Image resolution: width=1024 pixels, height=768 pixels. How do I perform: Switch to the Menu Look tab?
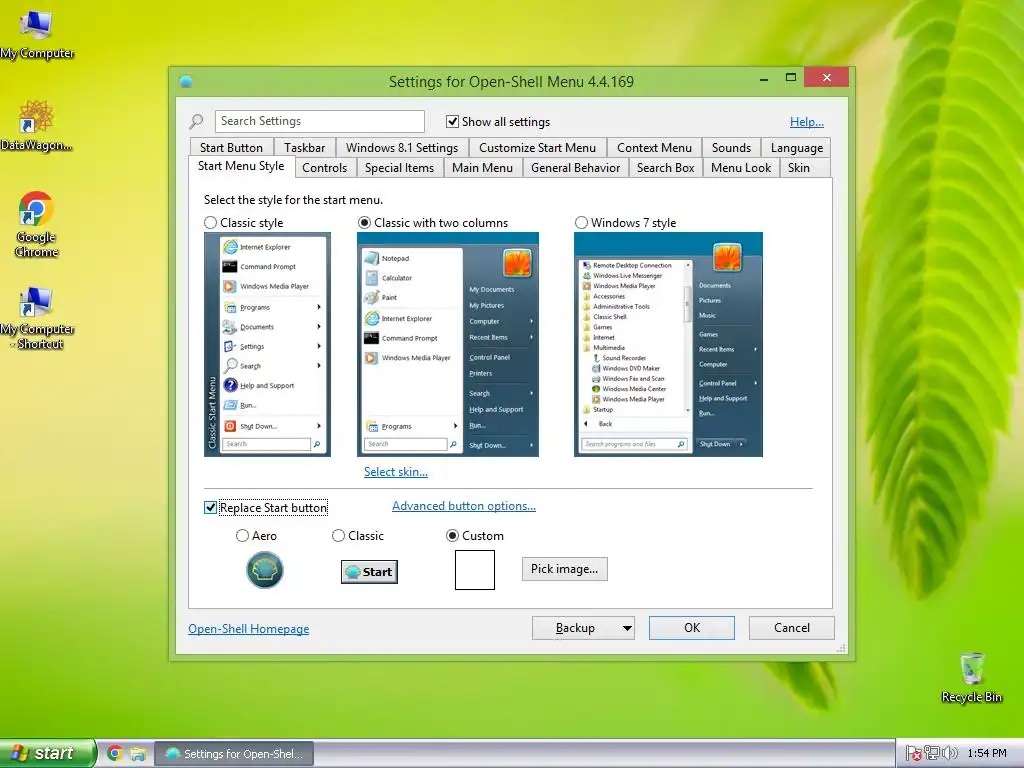pyautogui.click(x=741, y=168)
